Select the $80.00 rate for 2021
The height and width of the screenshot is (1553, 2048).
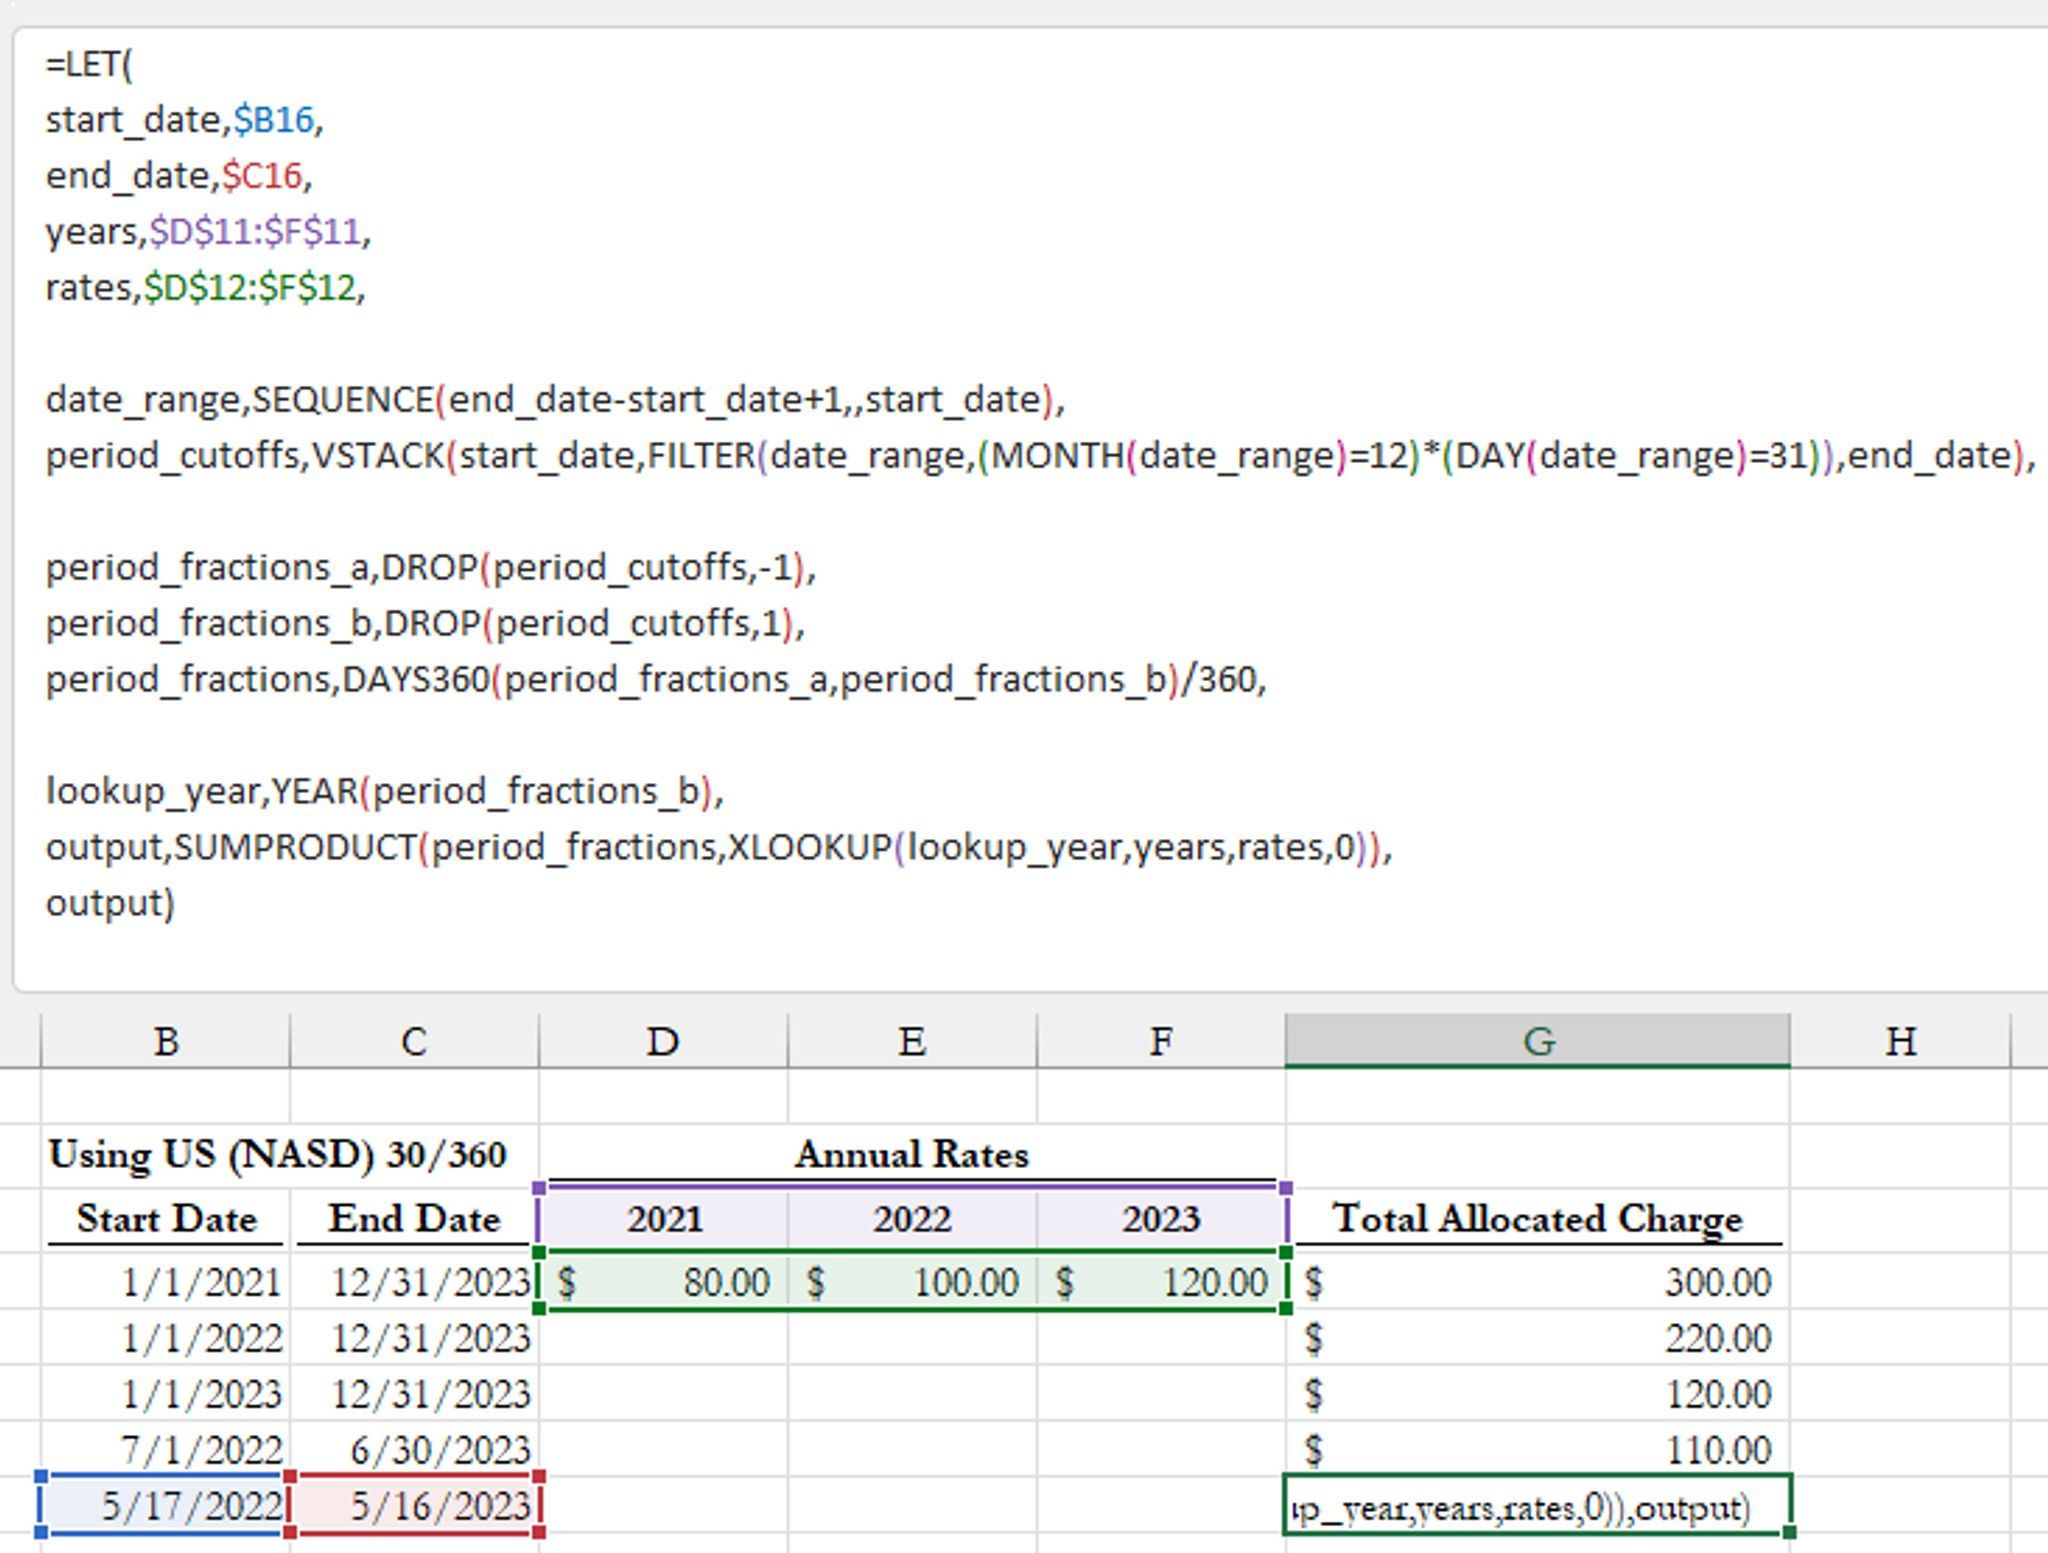click(x=664, y=1282)
